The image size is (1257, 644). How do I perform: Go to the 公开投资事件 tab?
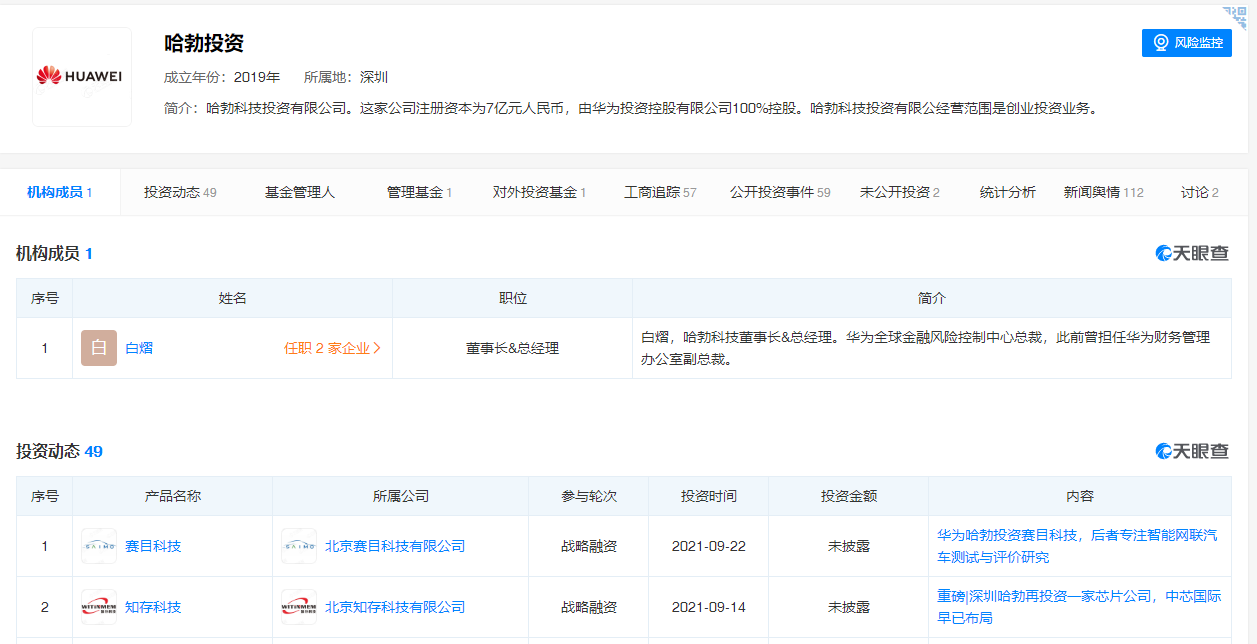(780, 192)
